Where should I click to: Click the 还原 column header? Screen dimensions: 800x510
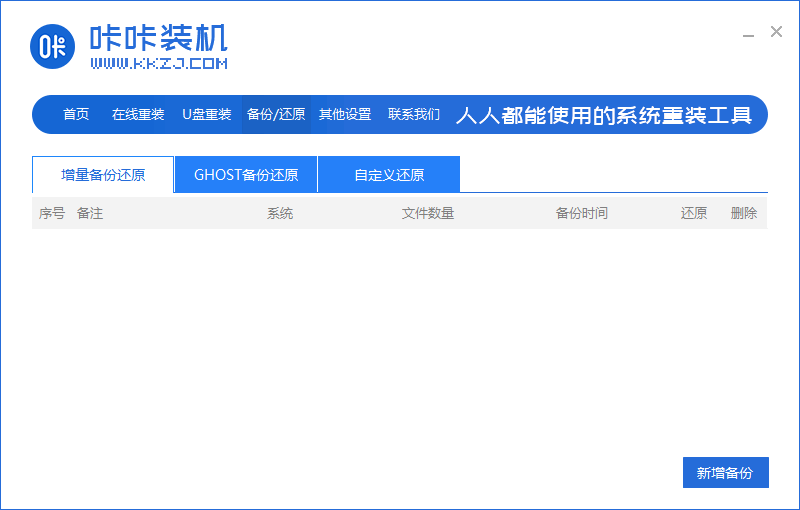pos(694,213)
